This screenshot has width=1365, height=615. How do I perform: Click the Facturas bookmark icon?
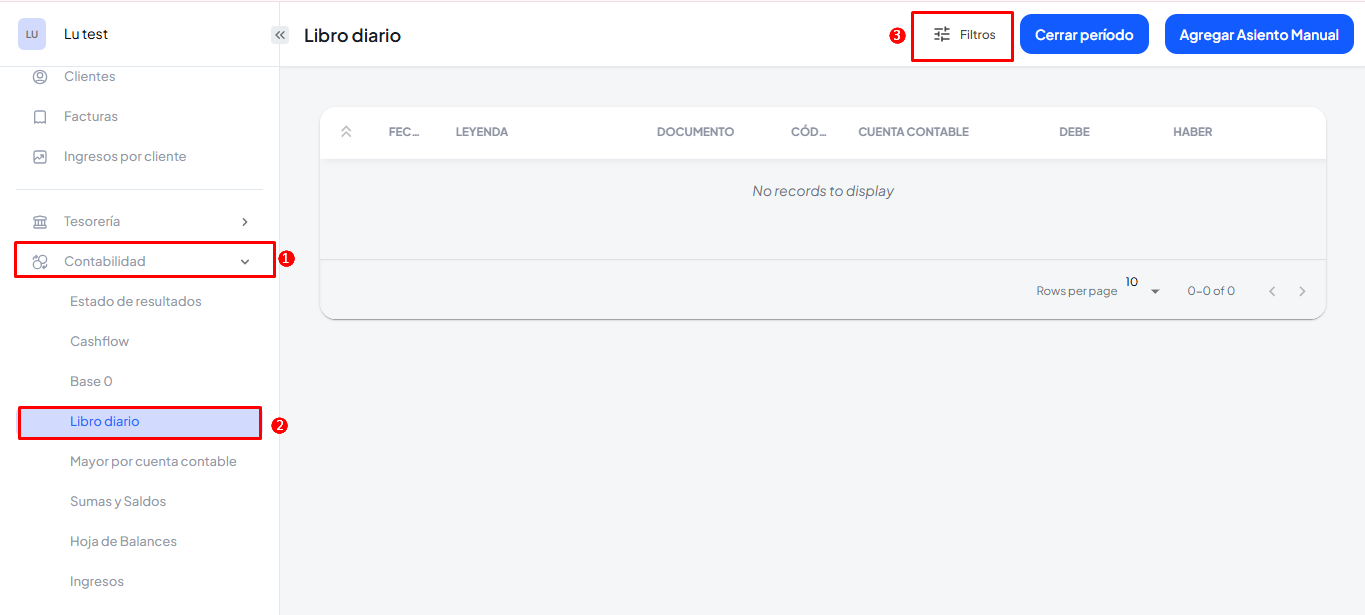click(x=40, y=117)
